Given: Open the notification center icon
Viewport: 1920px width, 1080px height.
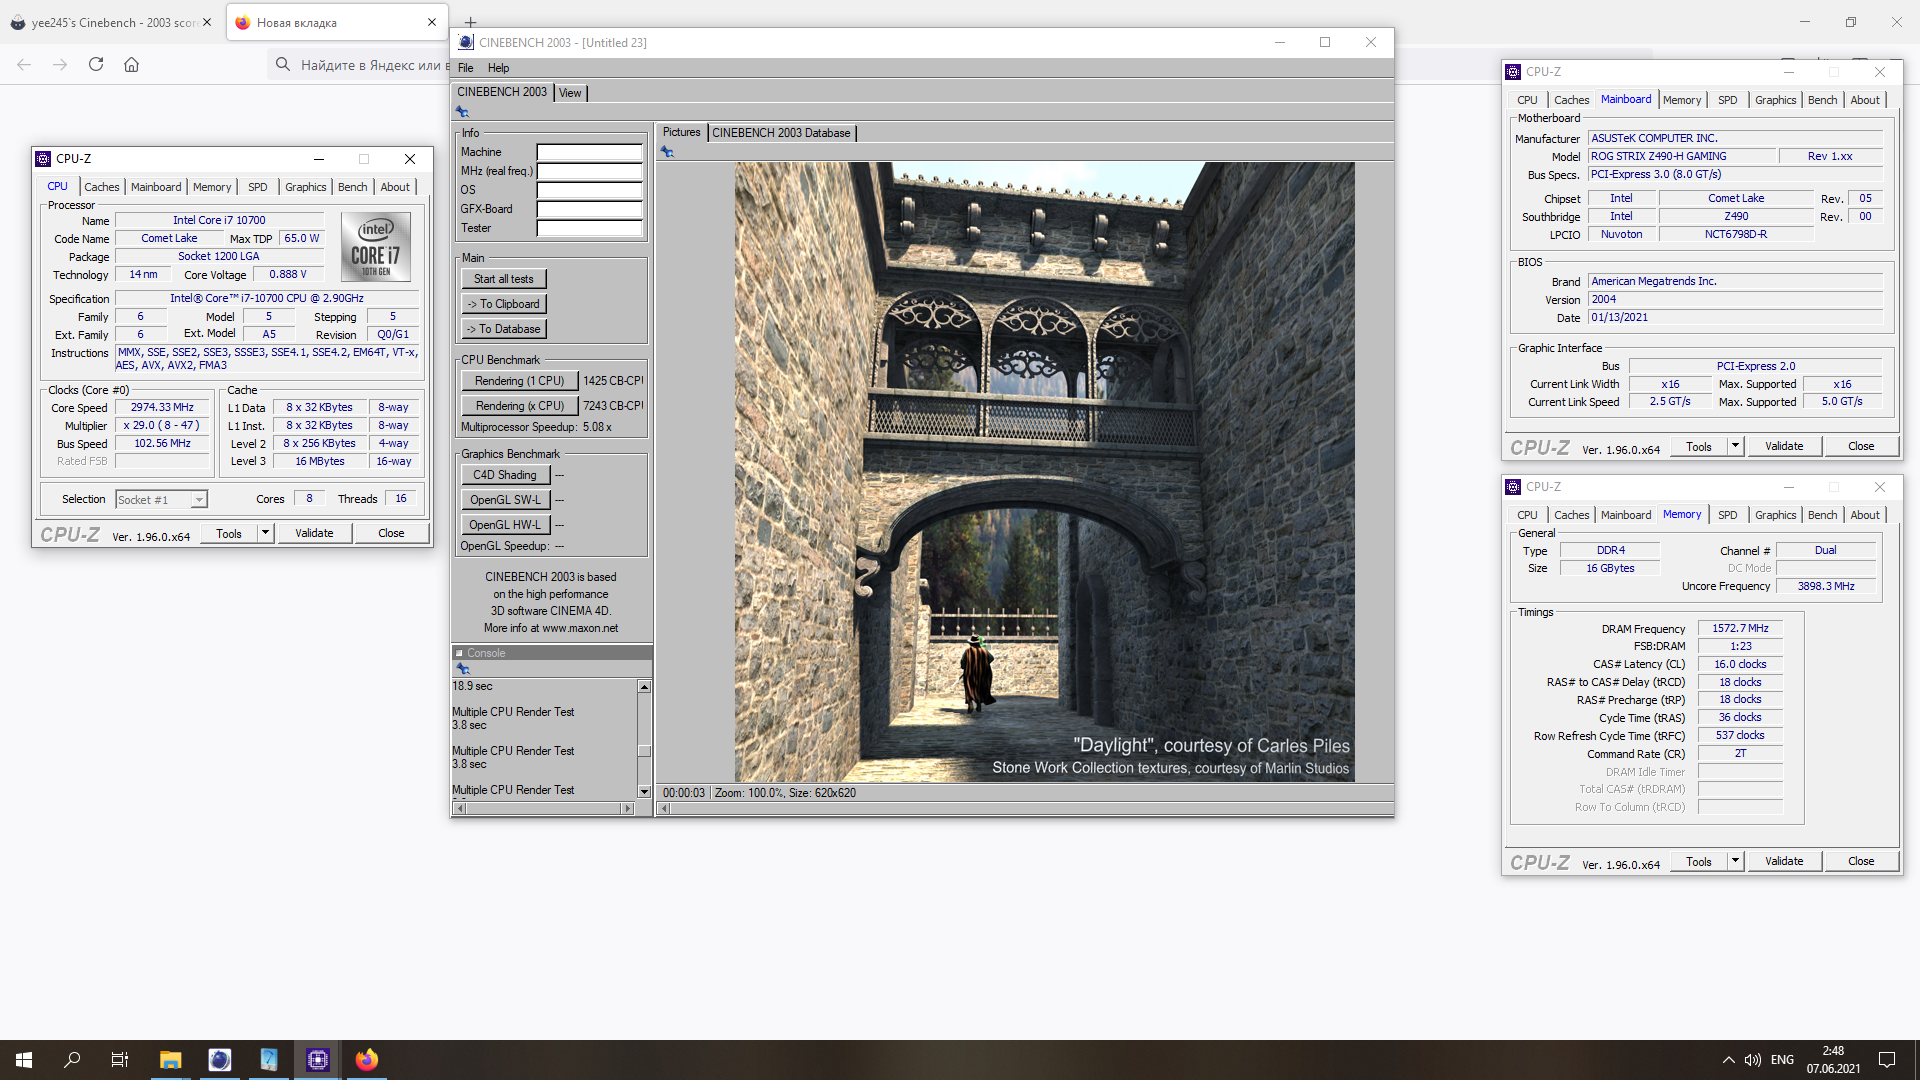Looking at the screenshot, I should (1887, 1060).
